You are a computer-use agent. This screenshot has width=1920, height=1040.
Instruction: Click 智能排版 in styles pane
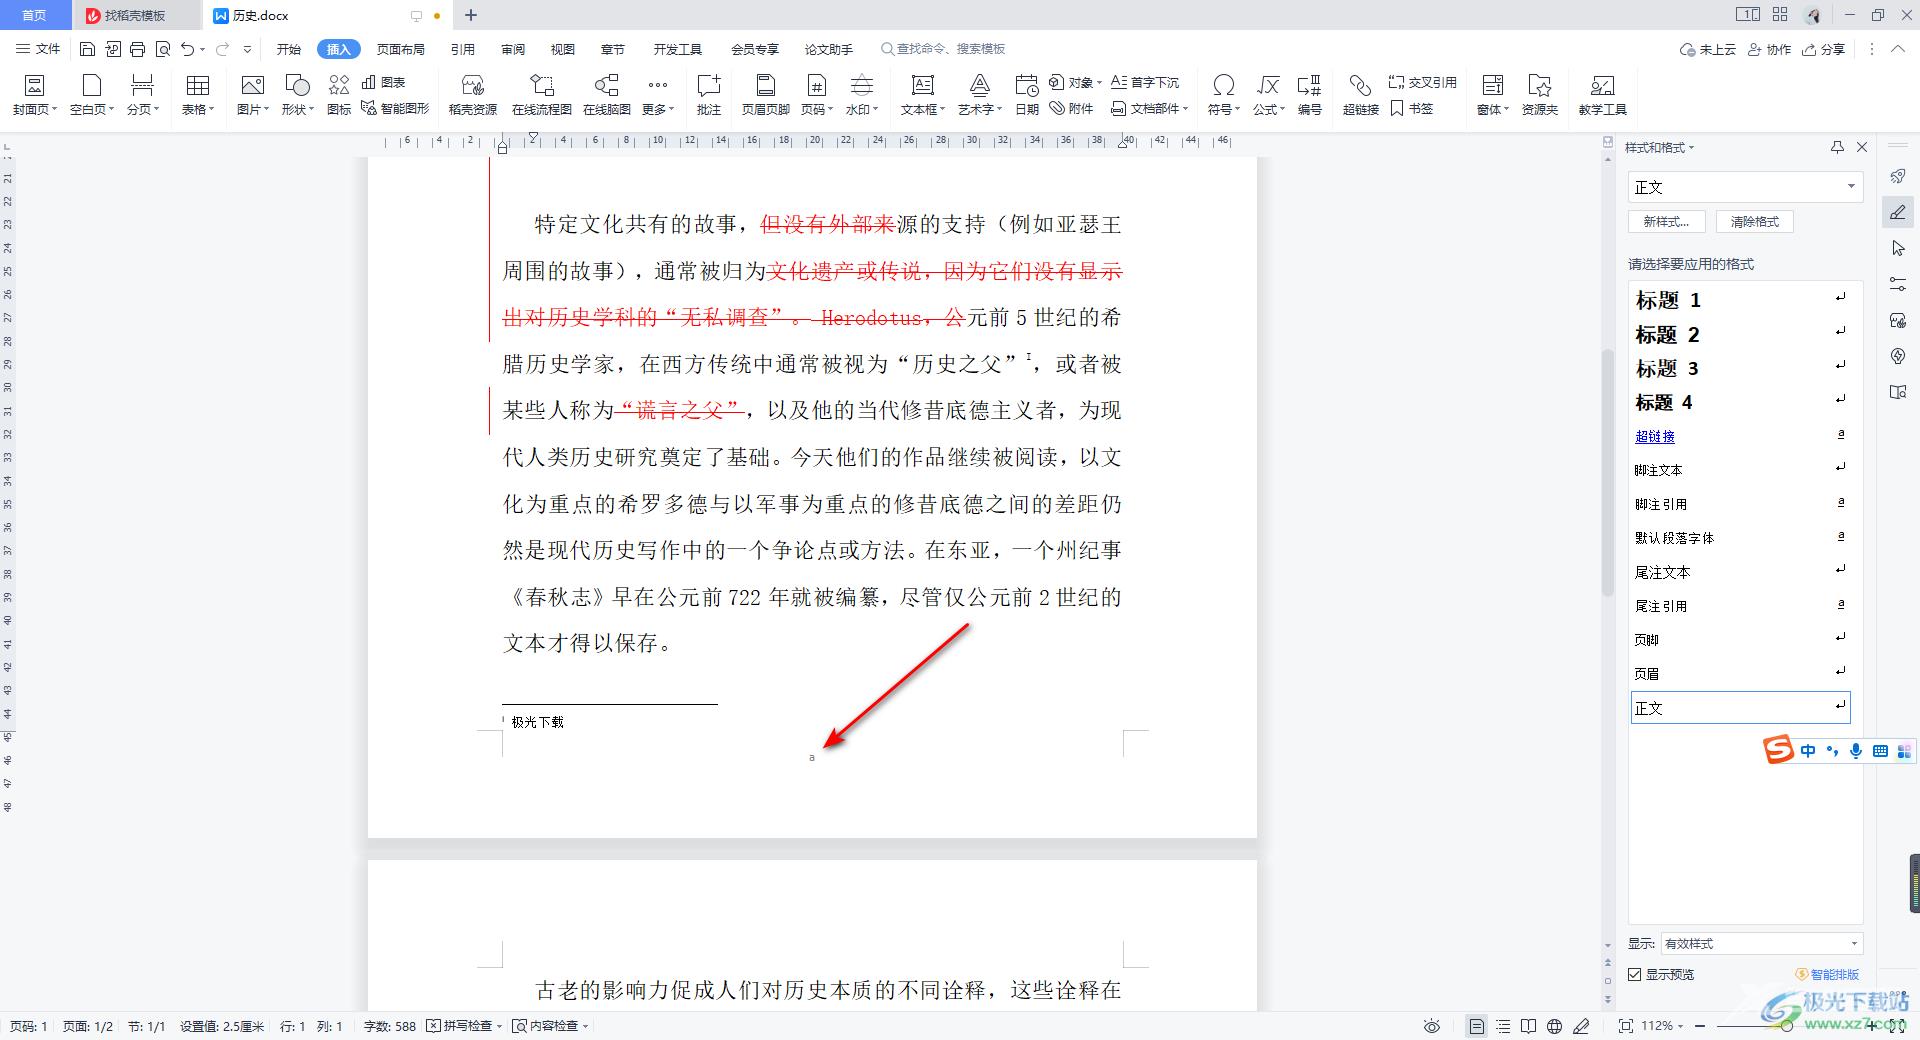pyautogui.click(x=1828, y=974)
